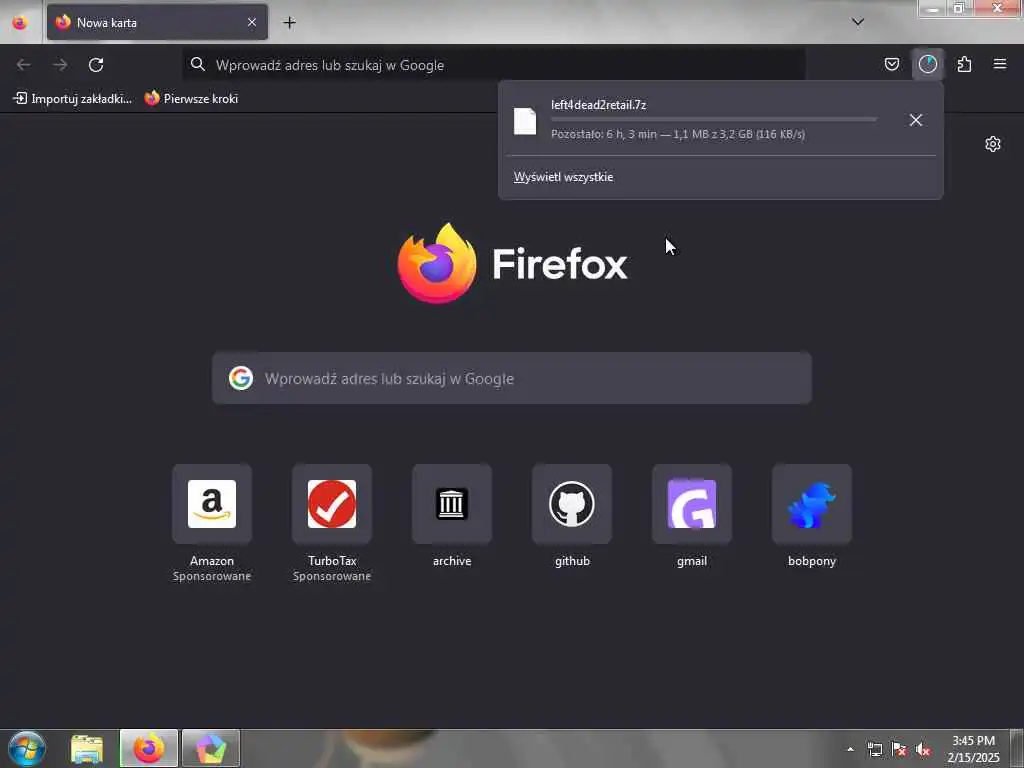The width and height of the screenshot is (1024, 768).
Task: Open Wyświetl wszystkie downloads
Action: pyautogui.click(x=564, y=177)
